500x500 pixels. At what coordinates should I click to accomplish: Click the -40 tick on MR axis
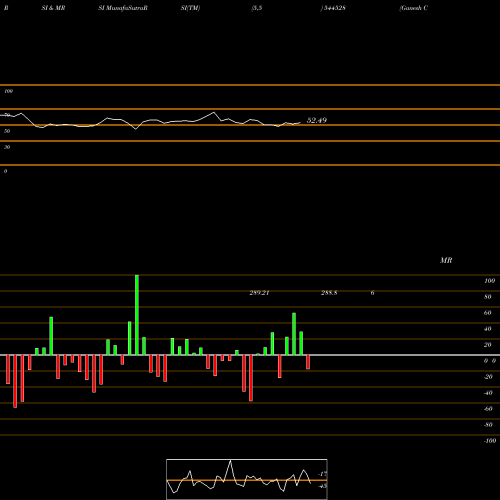pyautogui.click(x=488, y=393)
